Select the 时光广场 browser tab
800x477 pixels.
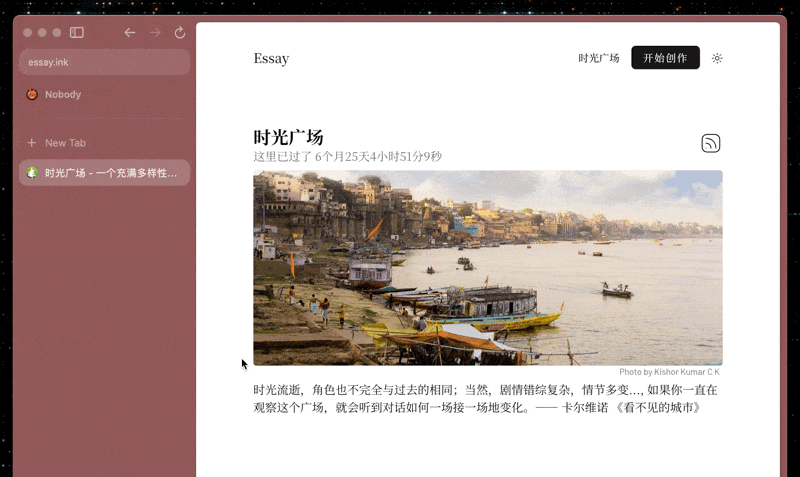coord(105,173)
